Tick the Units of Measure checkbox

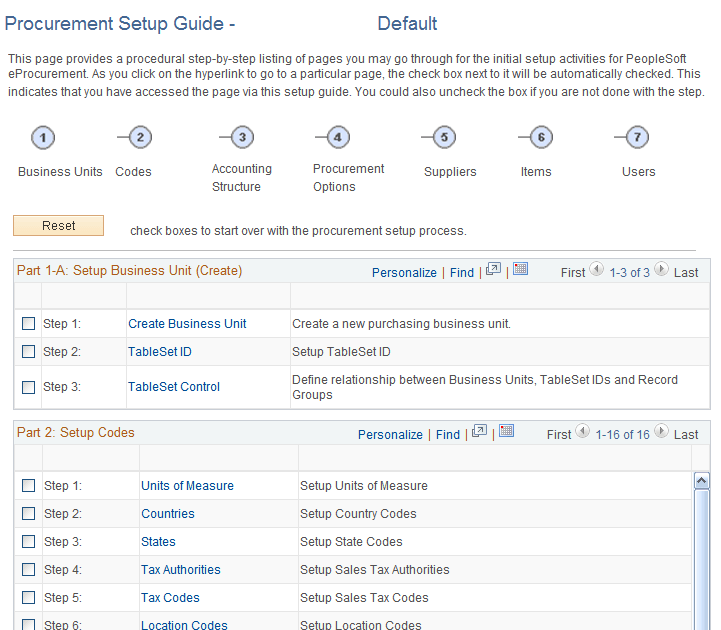point(29,486)
